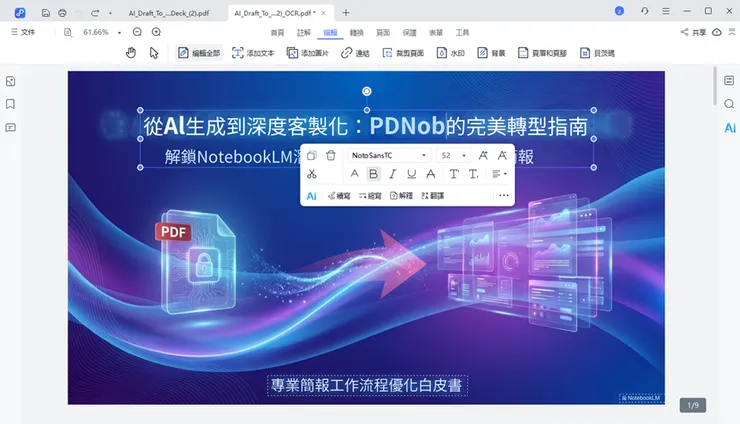Click the Bates Number tool
This screenshot has width=740, height=424.
(597, 53)
